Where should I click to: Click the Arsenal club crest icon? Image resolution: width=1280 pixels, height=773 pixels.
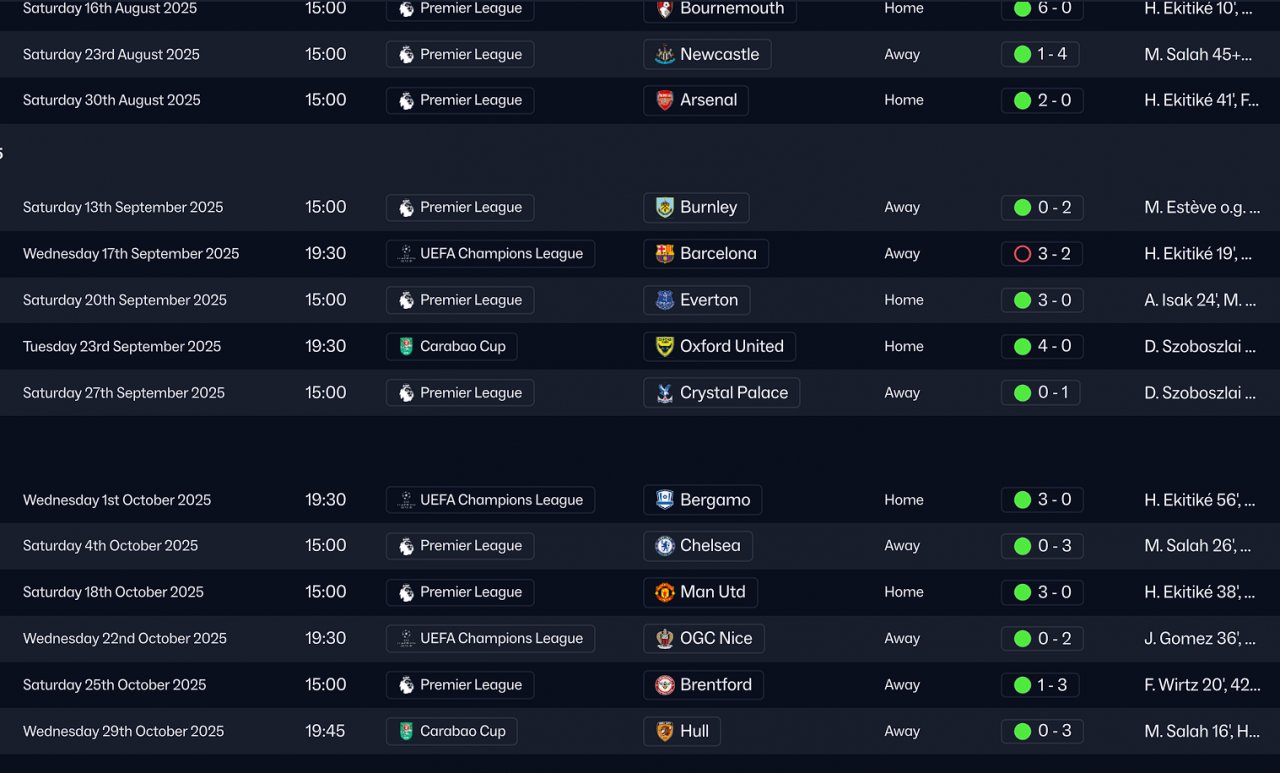665,101
